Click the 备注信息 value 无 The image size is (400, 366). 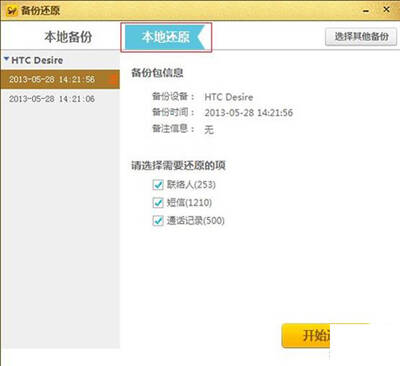[209, 129]
